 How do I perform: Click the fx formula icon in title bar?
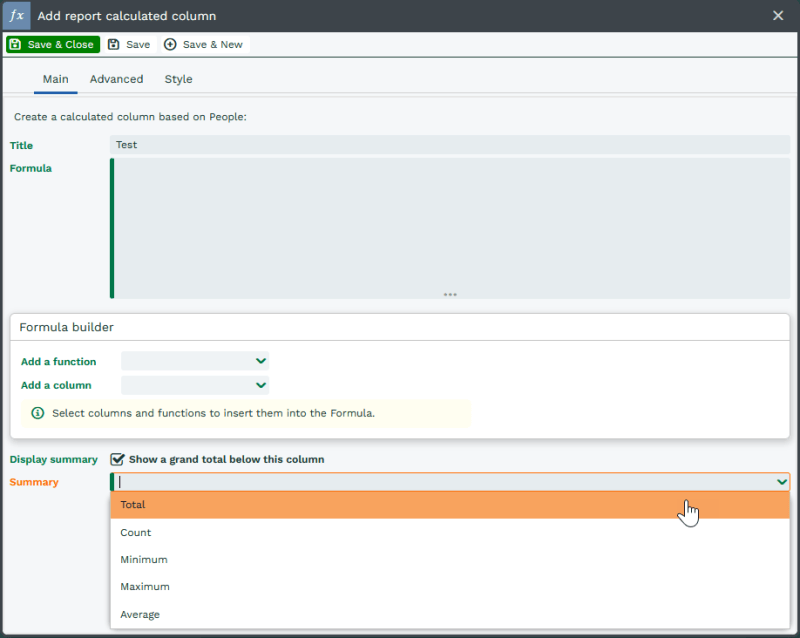click(16, 16)
